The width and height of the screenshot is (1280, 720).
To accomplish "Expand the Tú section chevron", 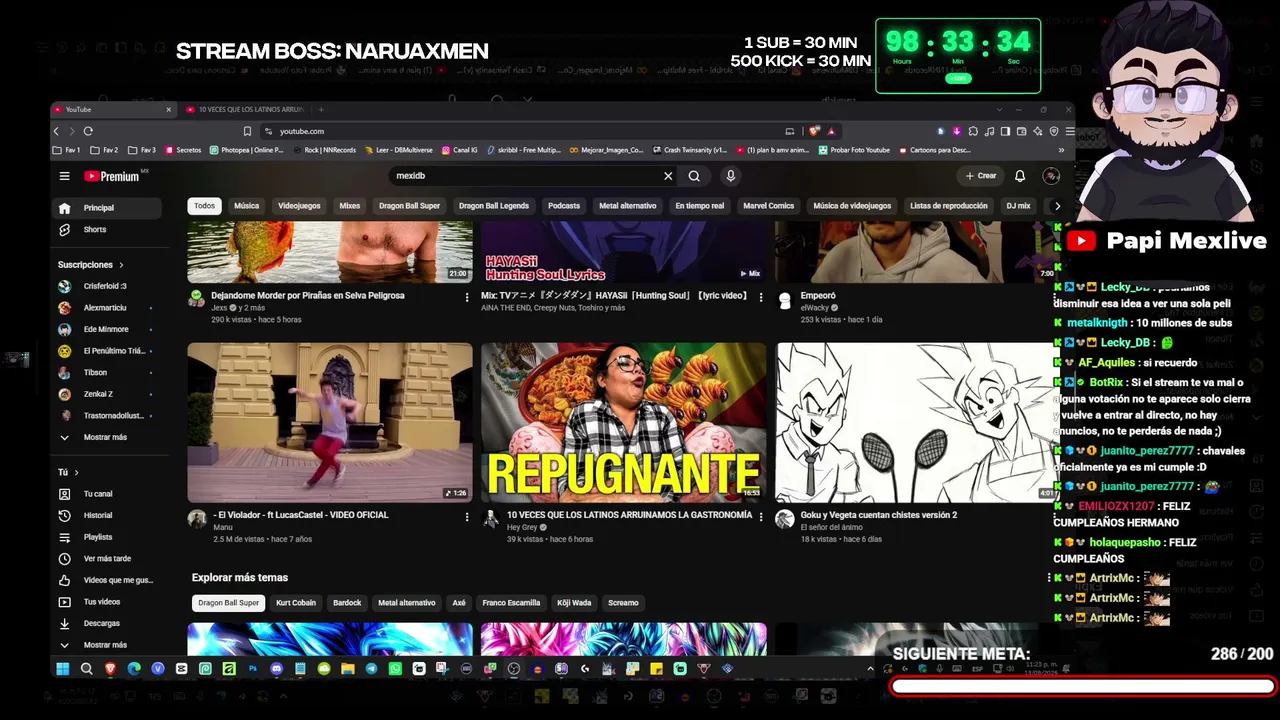I will (x=76, y=472).
